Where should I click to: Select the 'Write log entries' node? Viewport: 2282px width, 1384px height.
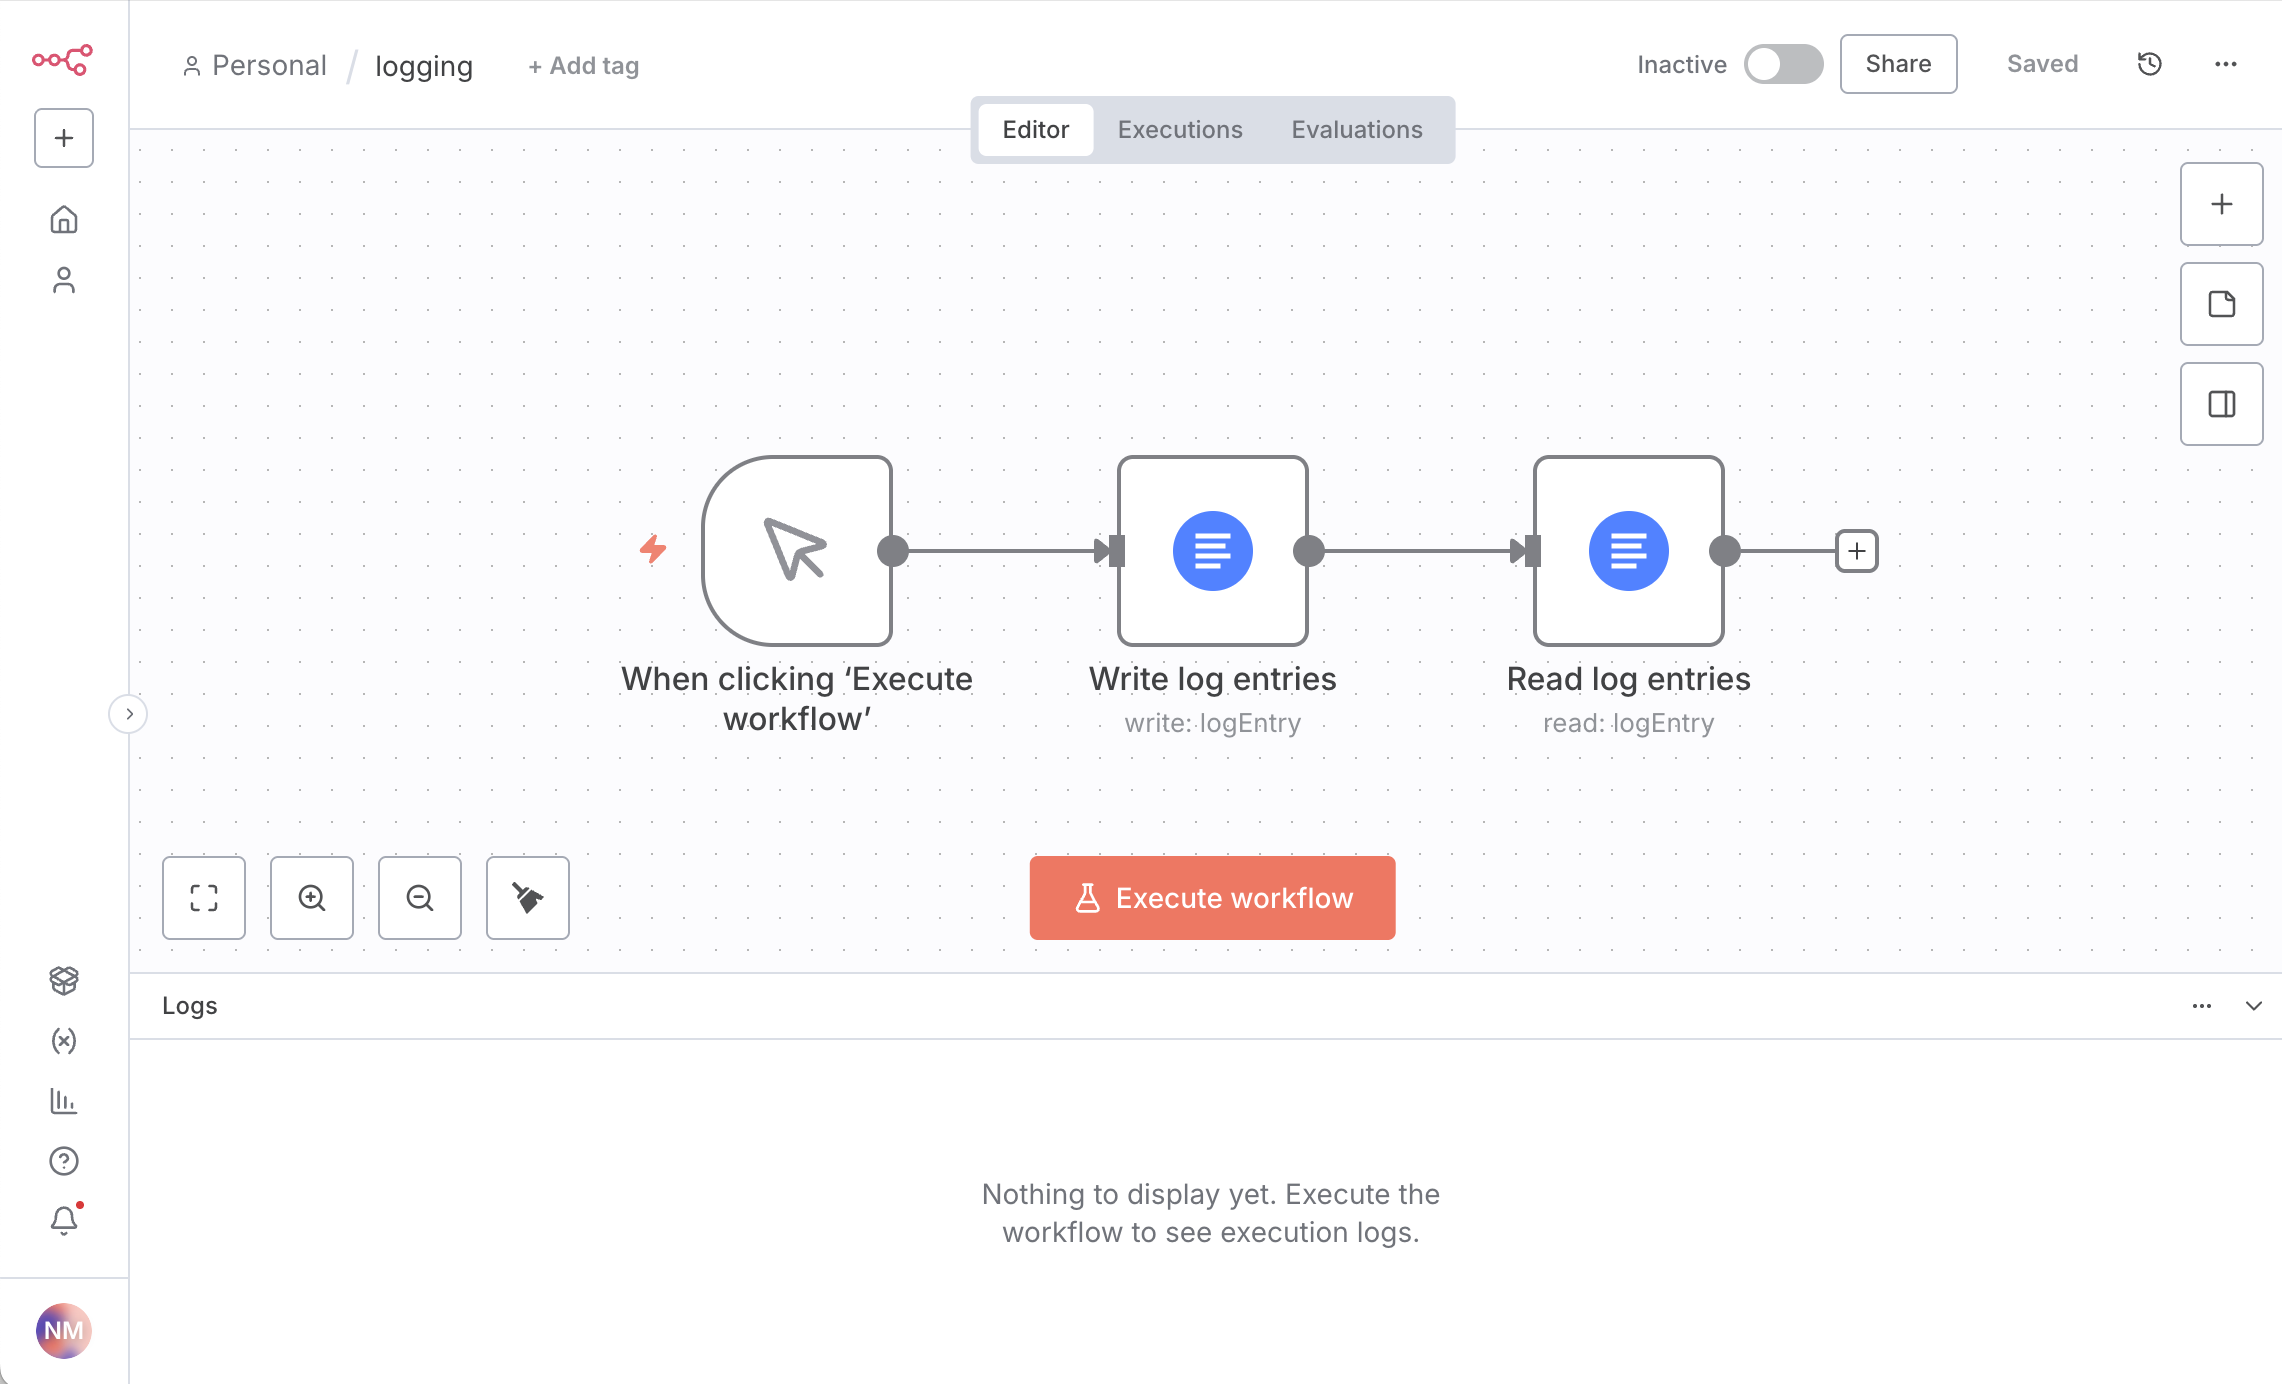[x=1211, y=551]
